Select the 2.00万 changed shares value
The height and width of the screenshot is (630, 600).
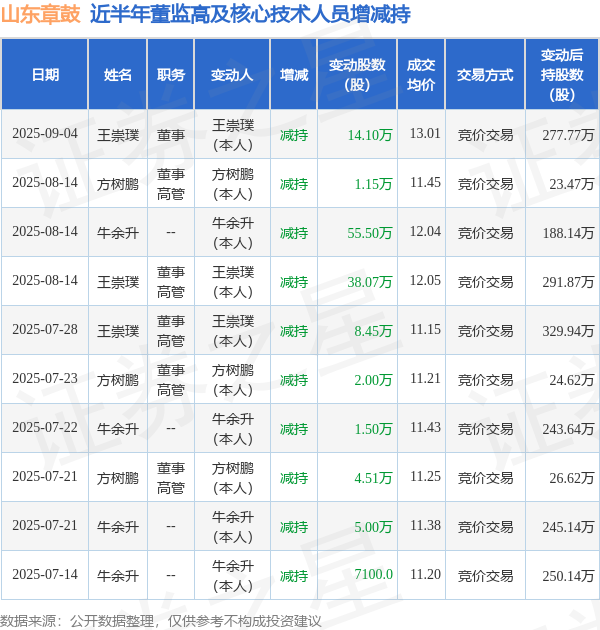coord(373,380)
